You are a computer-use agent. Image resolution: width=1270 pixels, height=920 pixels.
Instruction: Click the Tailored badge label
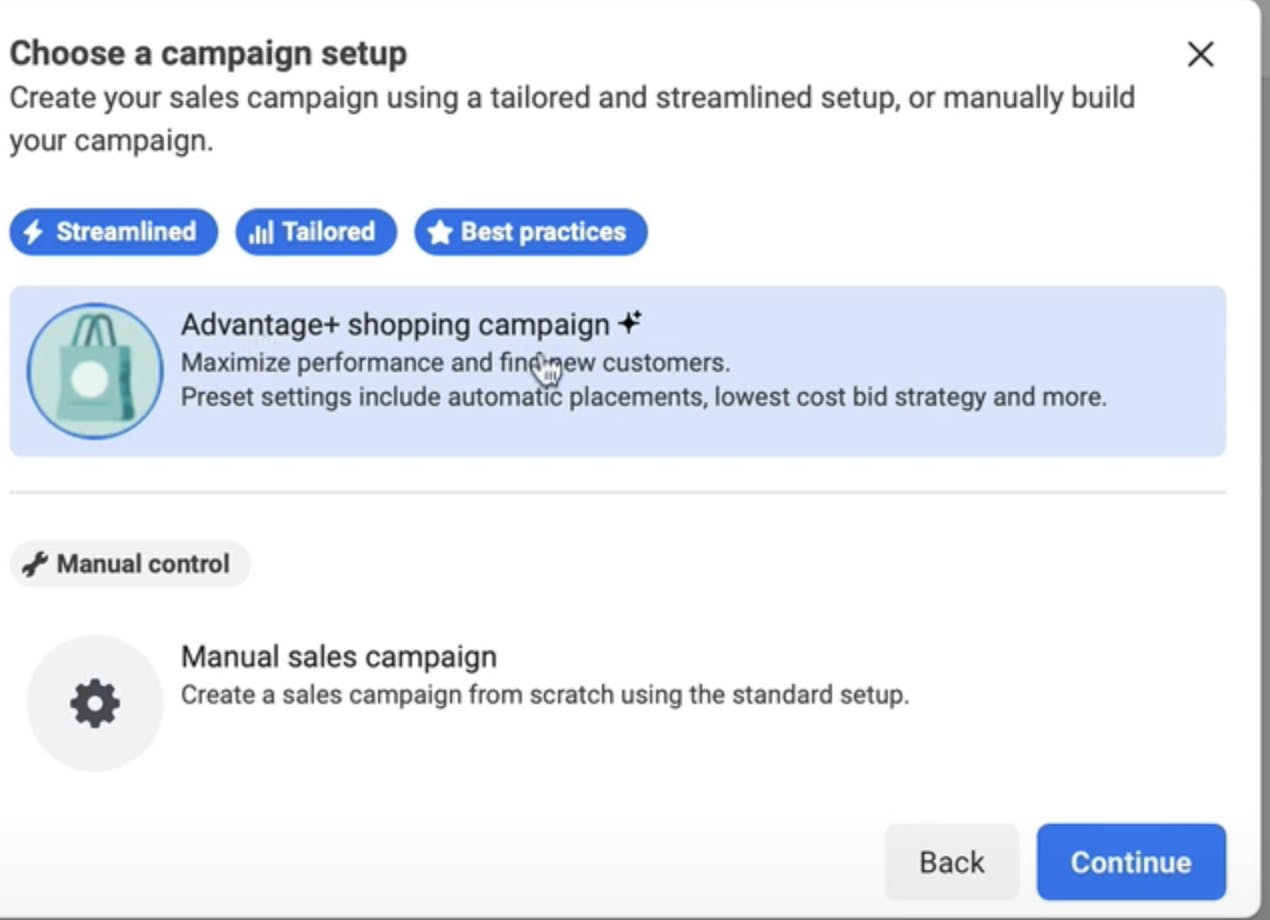pos(328,232)
